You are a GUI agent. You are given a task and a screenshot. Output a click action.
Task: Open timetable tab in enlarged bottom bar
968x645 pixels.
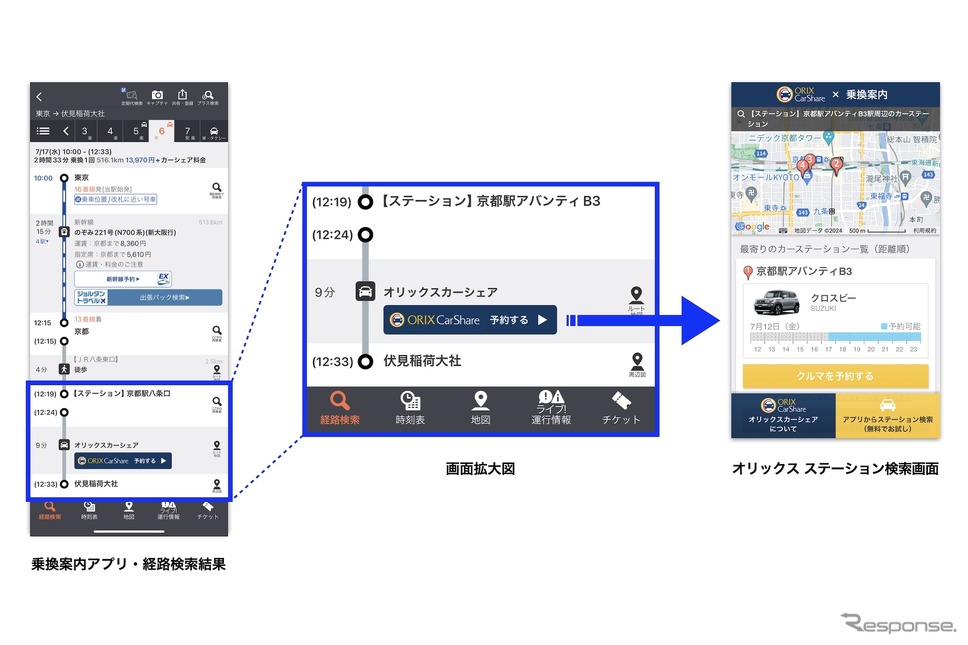pos(410,408)
